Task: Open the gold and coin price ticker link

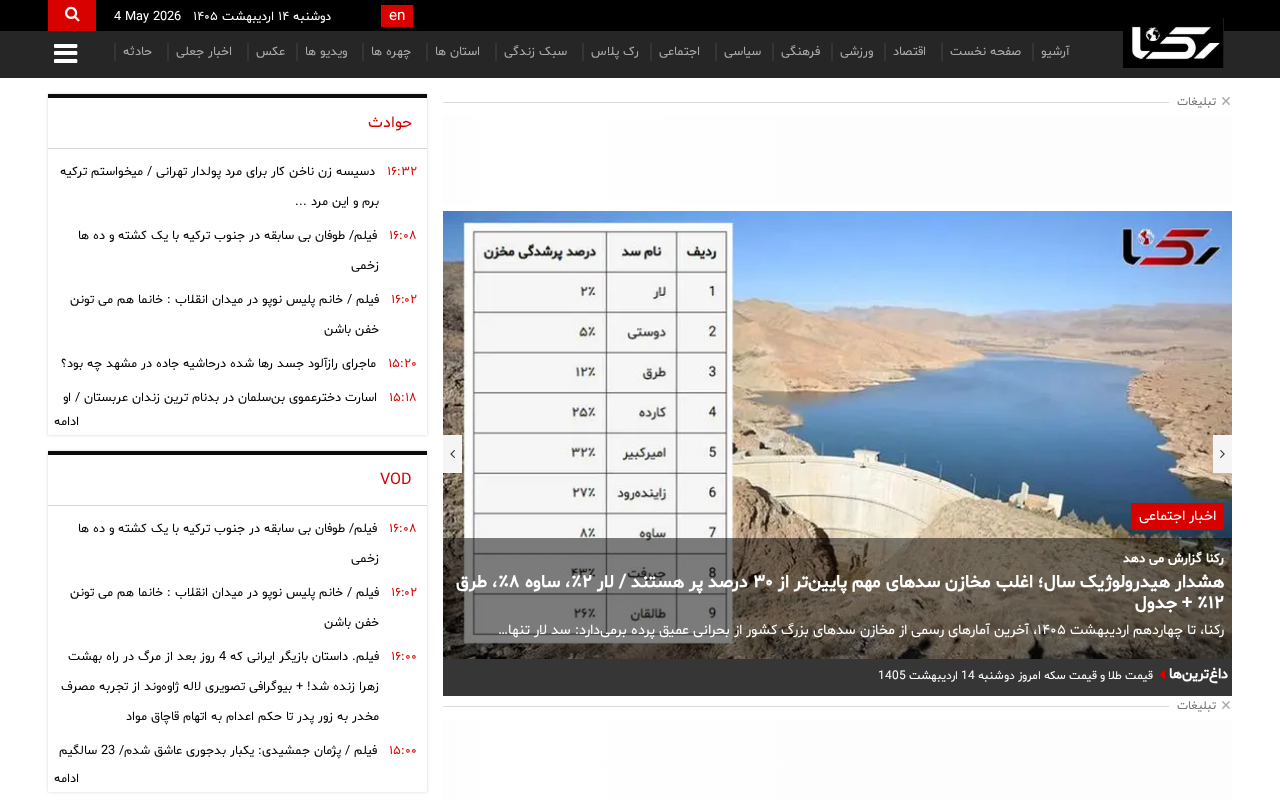Action: [x=1015, y=675]
